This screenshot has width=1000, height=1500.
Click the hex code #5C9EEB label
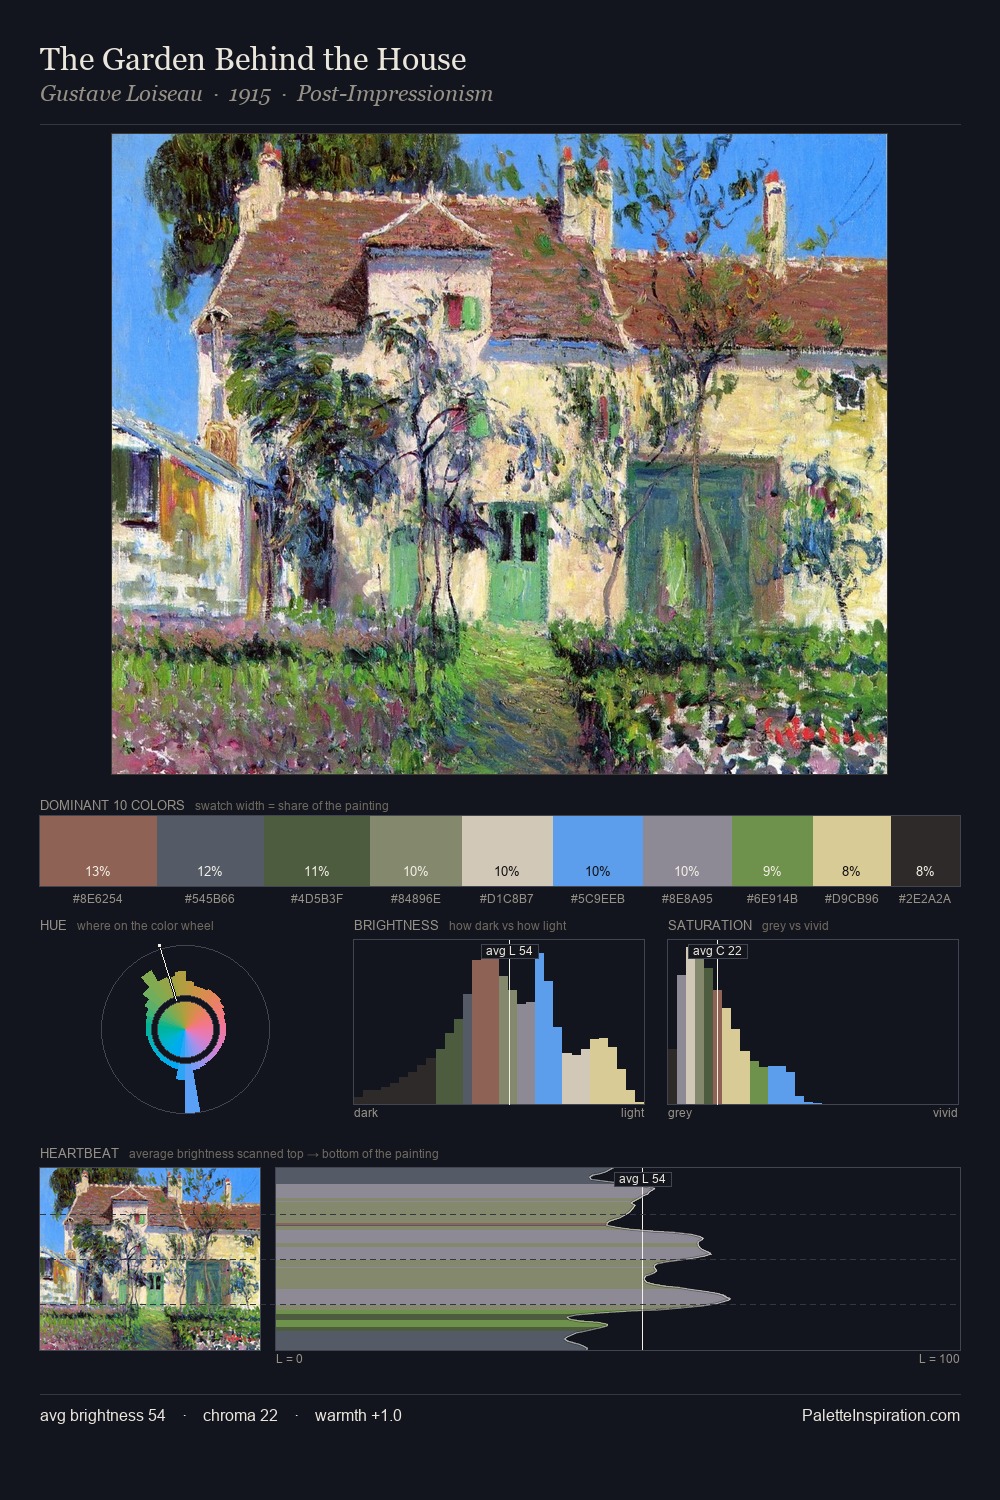tap(598, 898)
